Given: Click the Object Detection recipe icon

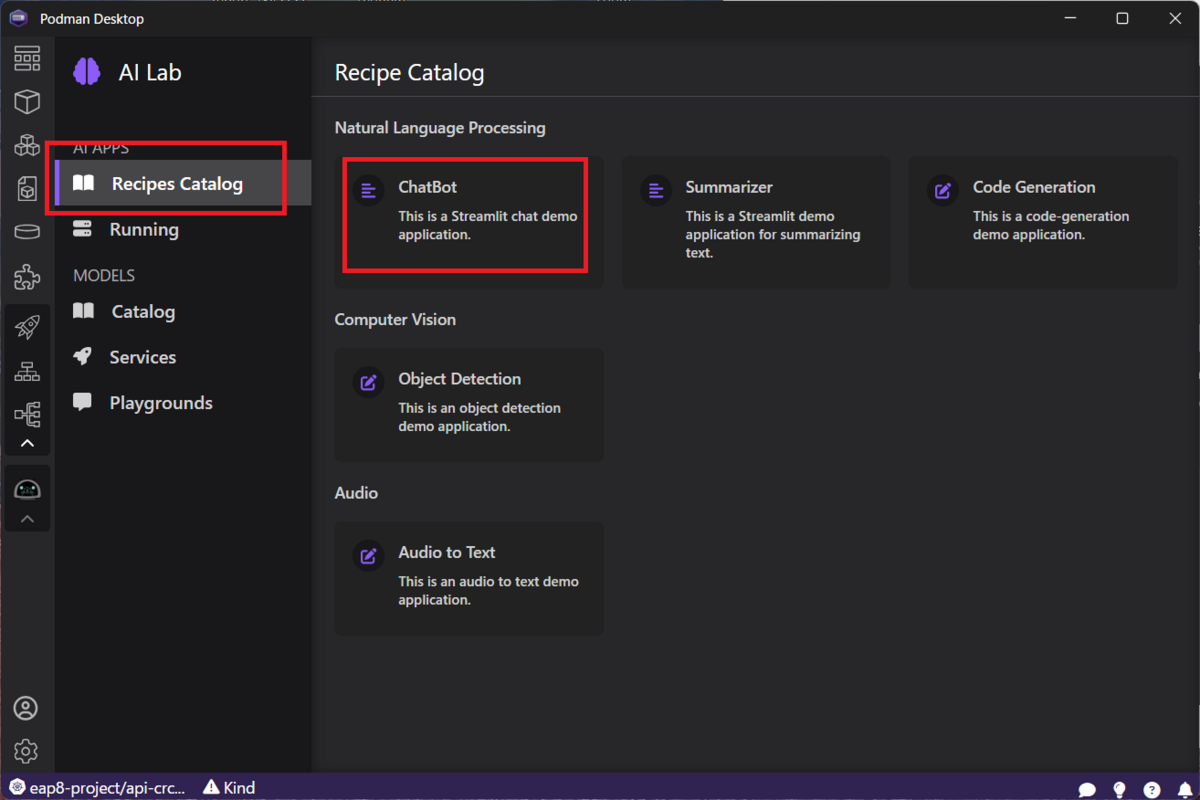Looking at the screenshot, I should pos(368,382).
